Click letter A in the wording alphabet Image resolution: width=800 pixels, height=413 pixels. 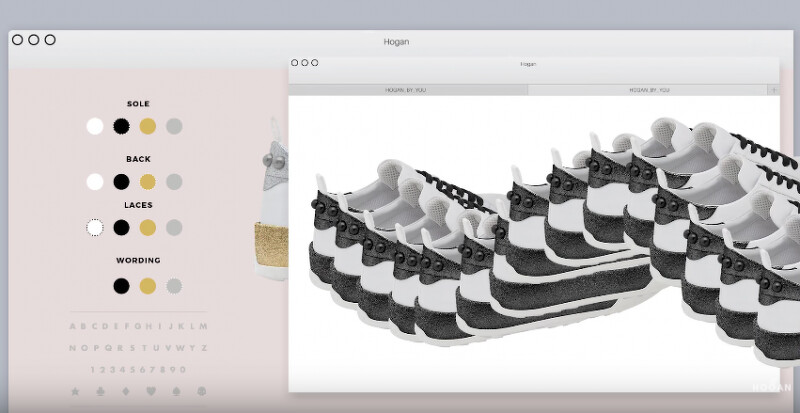pyautogui.click(x=74, y=326)
